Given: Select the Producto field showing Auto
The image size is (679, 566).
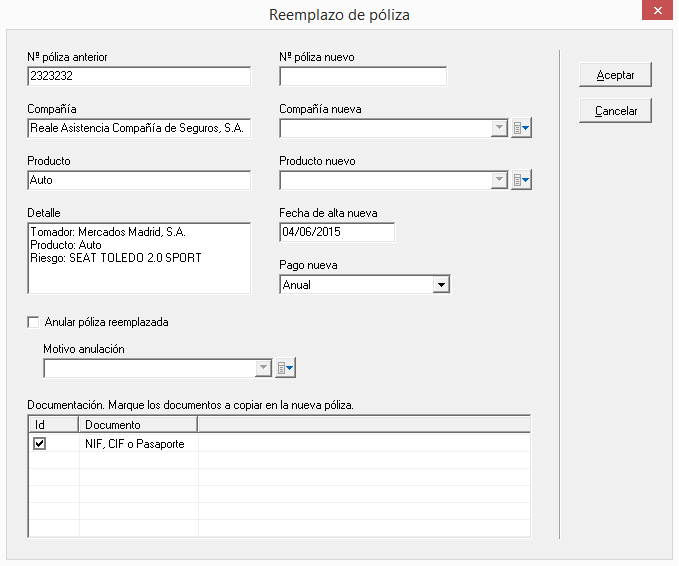Looking at the screenshot, I should (139, 180).
